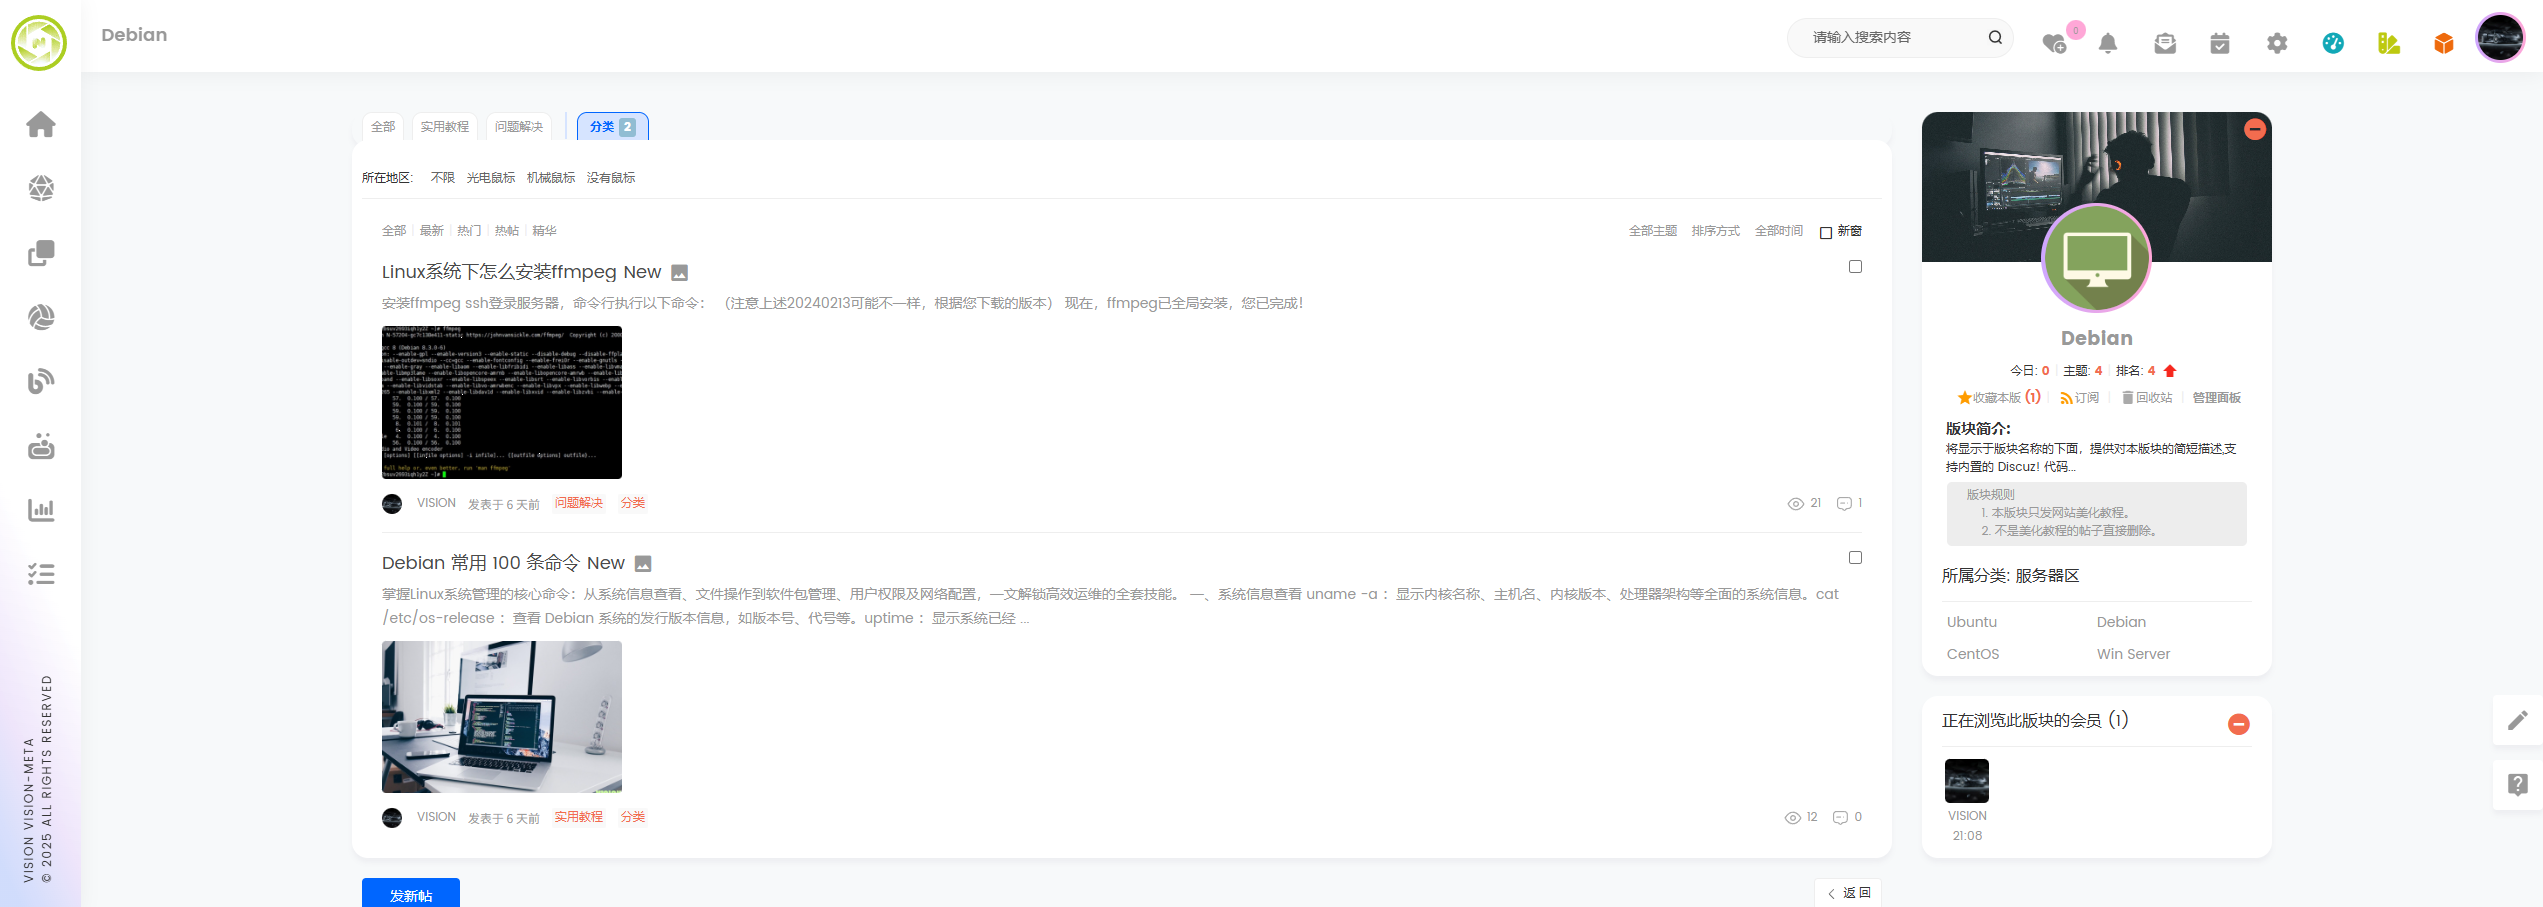Select the 问题解决 tab
The image size is (2543, 907).
click(518, 127)
